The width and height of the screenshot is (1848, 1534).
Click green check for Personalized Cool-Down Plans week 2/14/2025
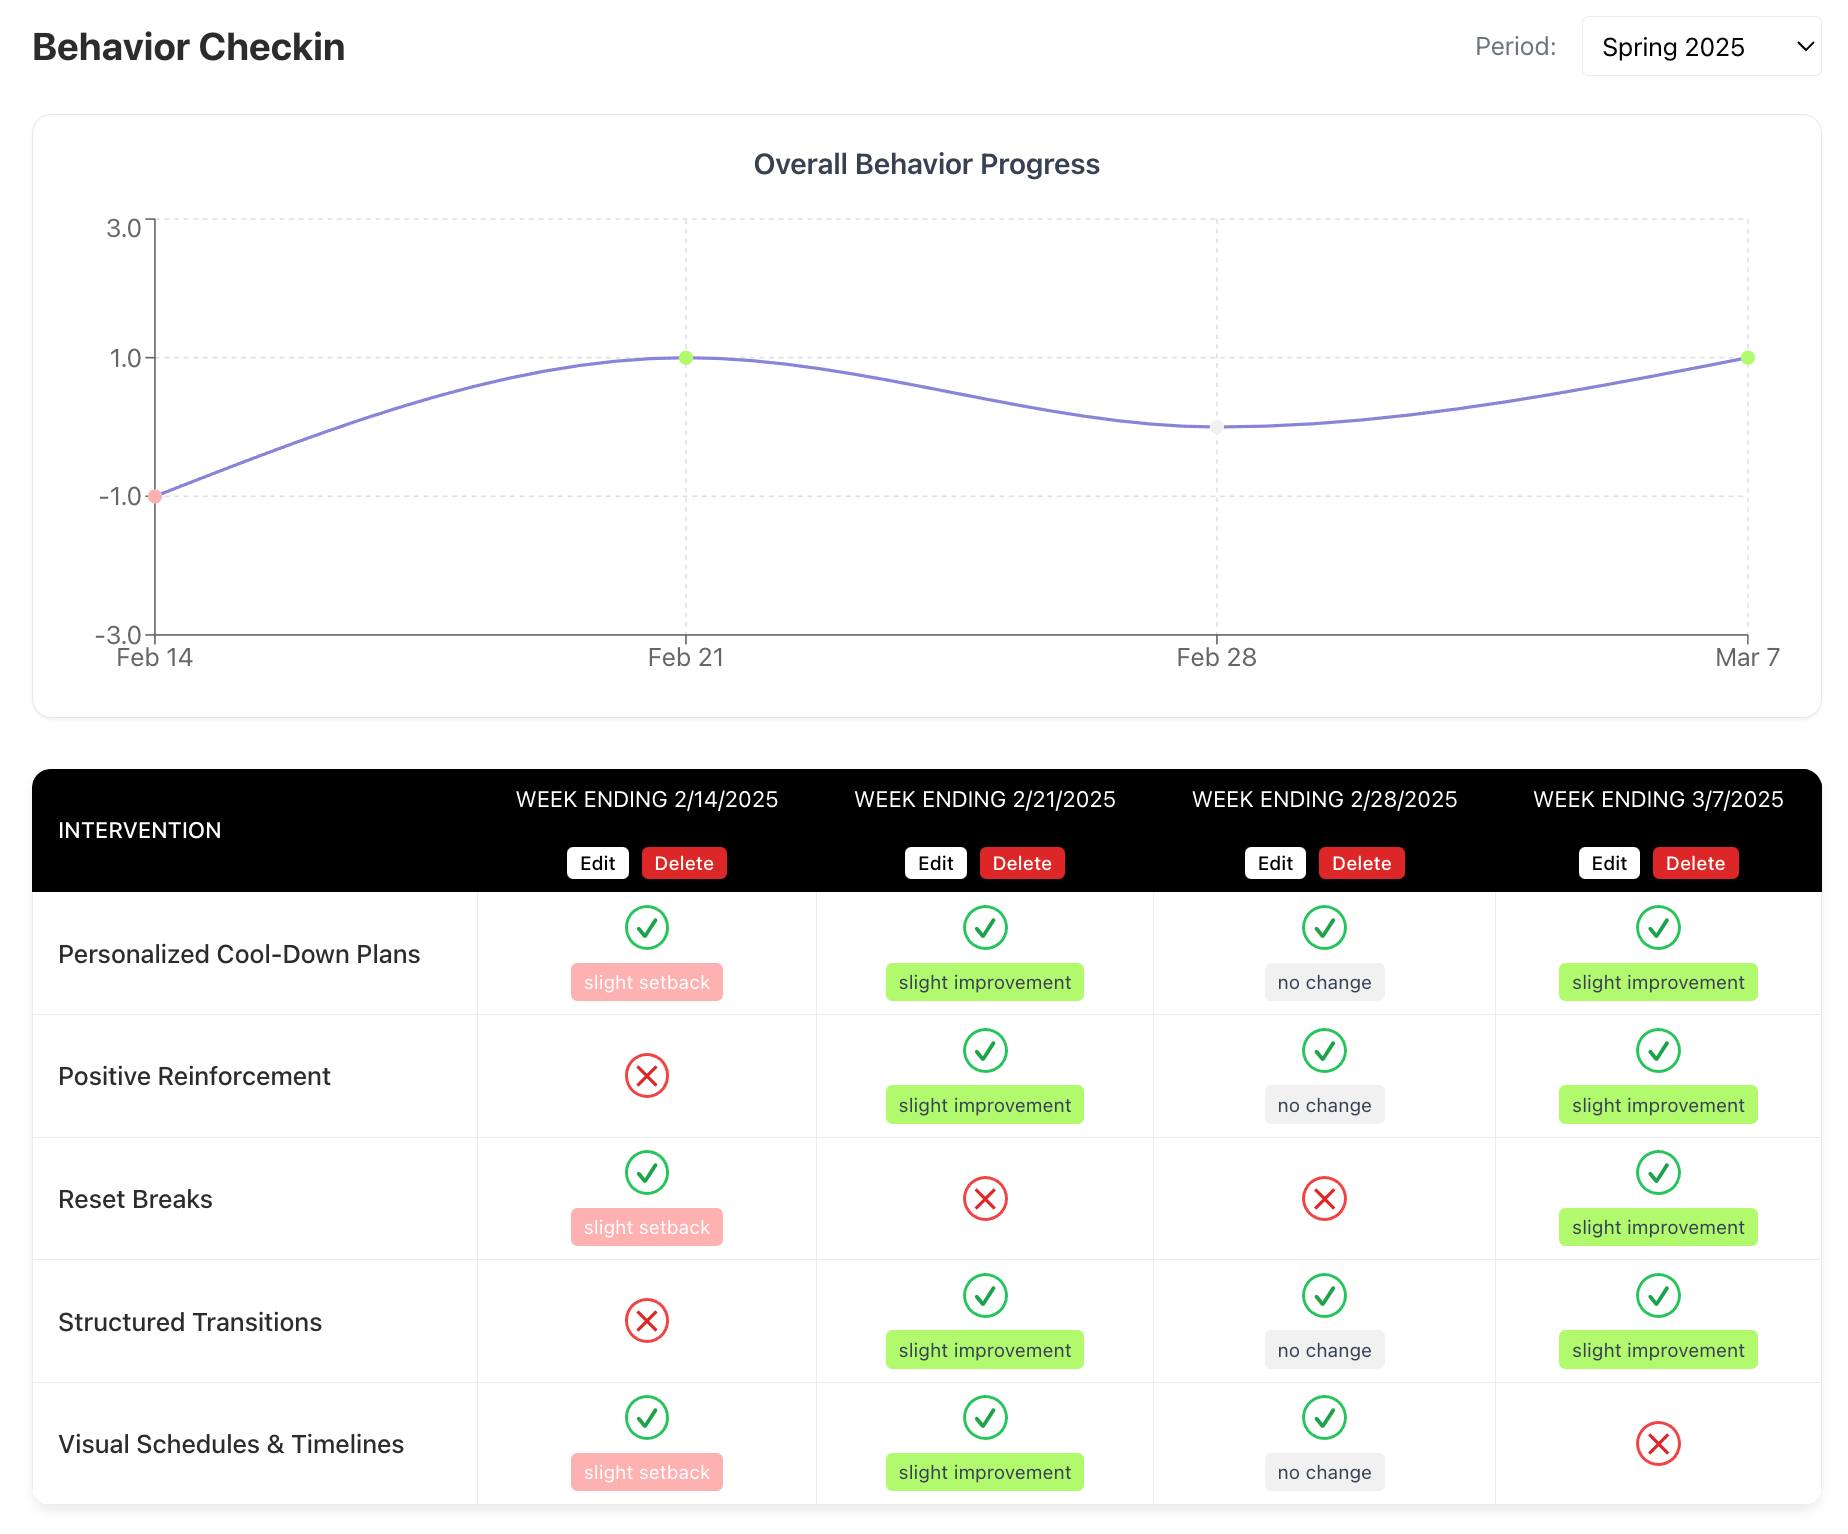tap(647, 927)
